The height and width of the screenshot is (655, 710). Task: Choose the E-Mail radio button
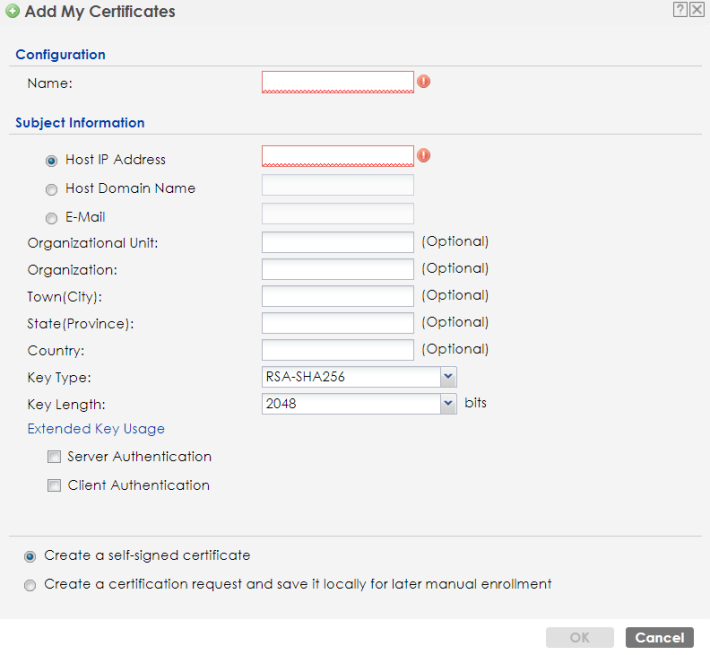click(51, 218)
